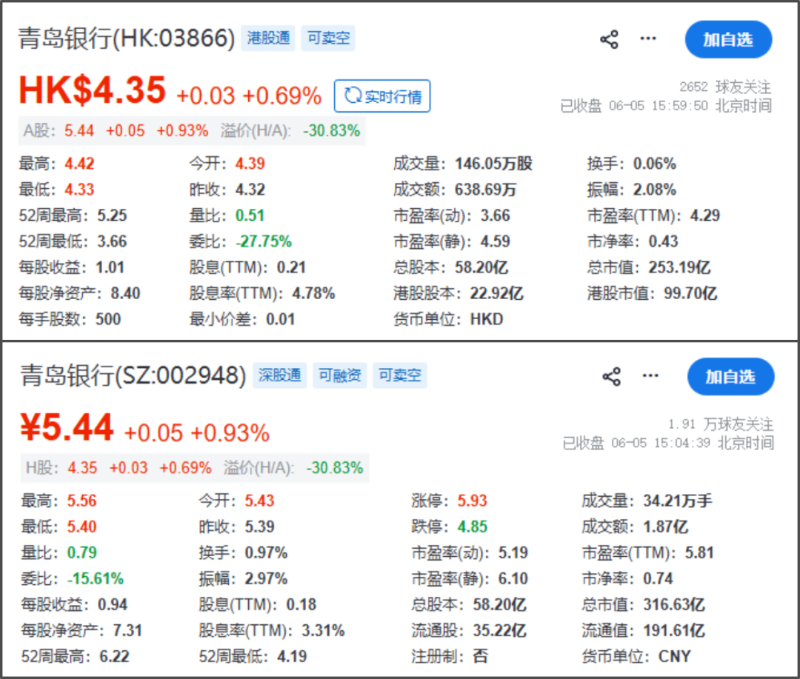This screenshot has width=800, height=679.
Task: Click the title 青岛银行(HK:03866)
Action: [127, 39]
